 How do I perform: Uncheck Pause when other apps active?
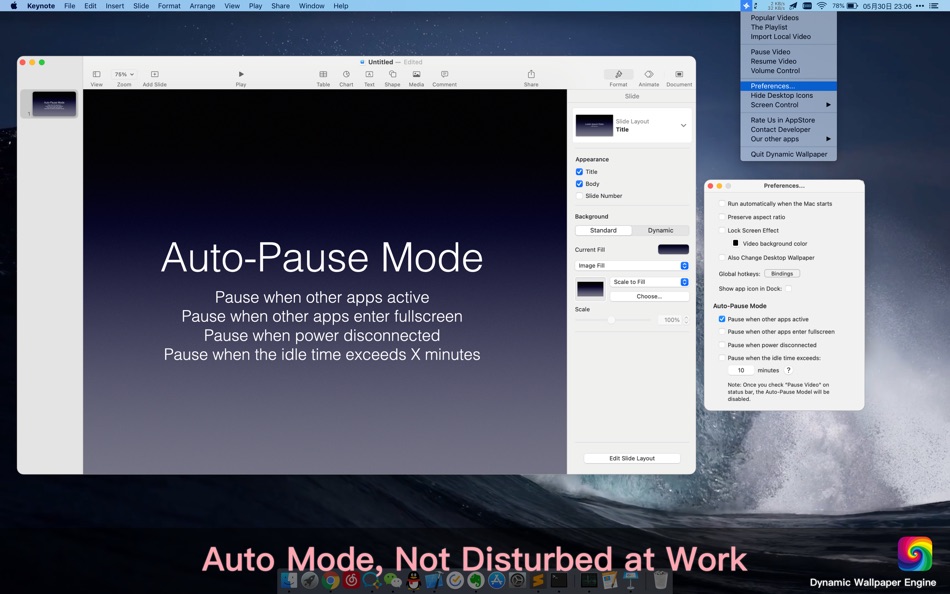coord(721,319)
